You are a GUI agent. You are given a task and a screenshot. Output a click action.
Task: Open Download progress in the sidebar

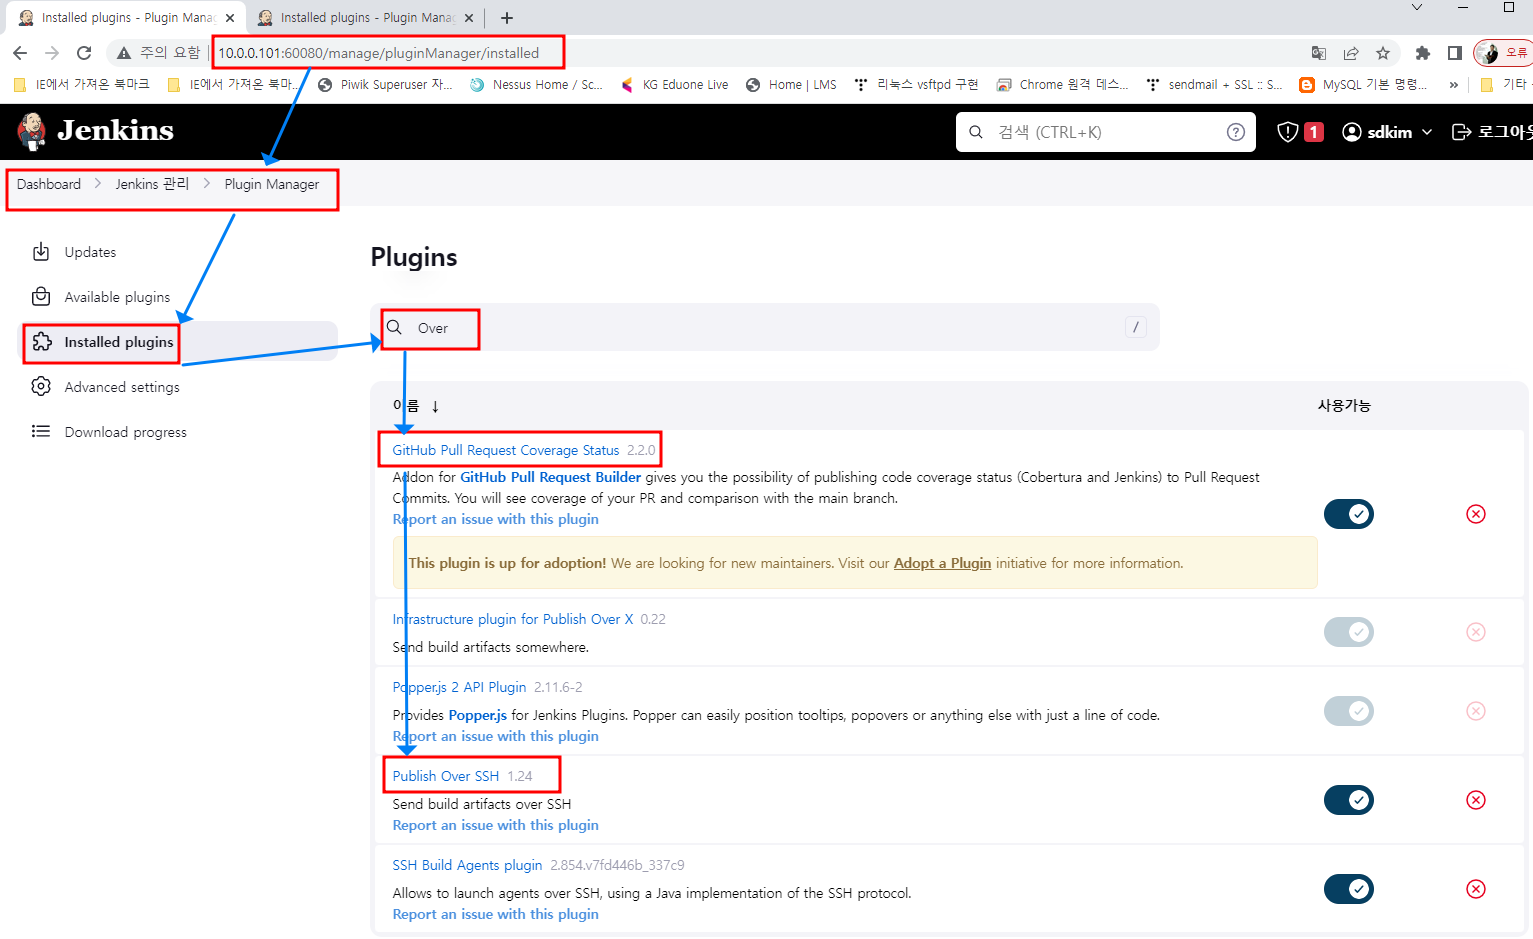[x=125, y=432]
